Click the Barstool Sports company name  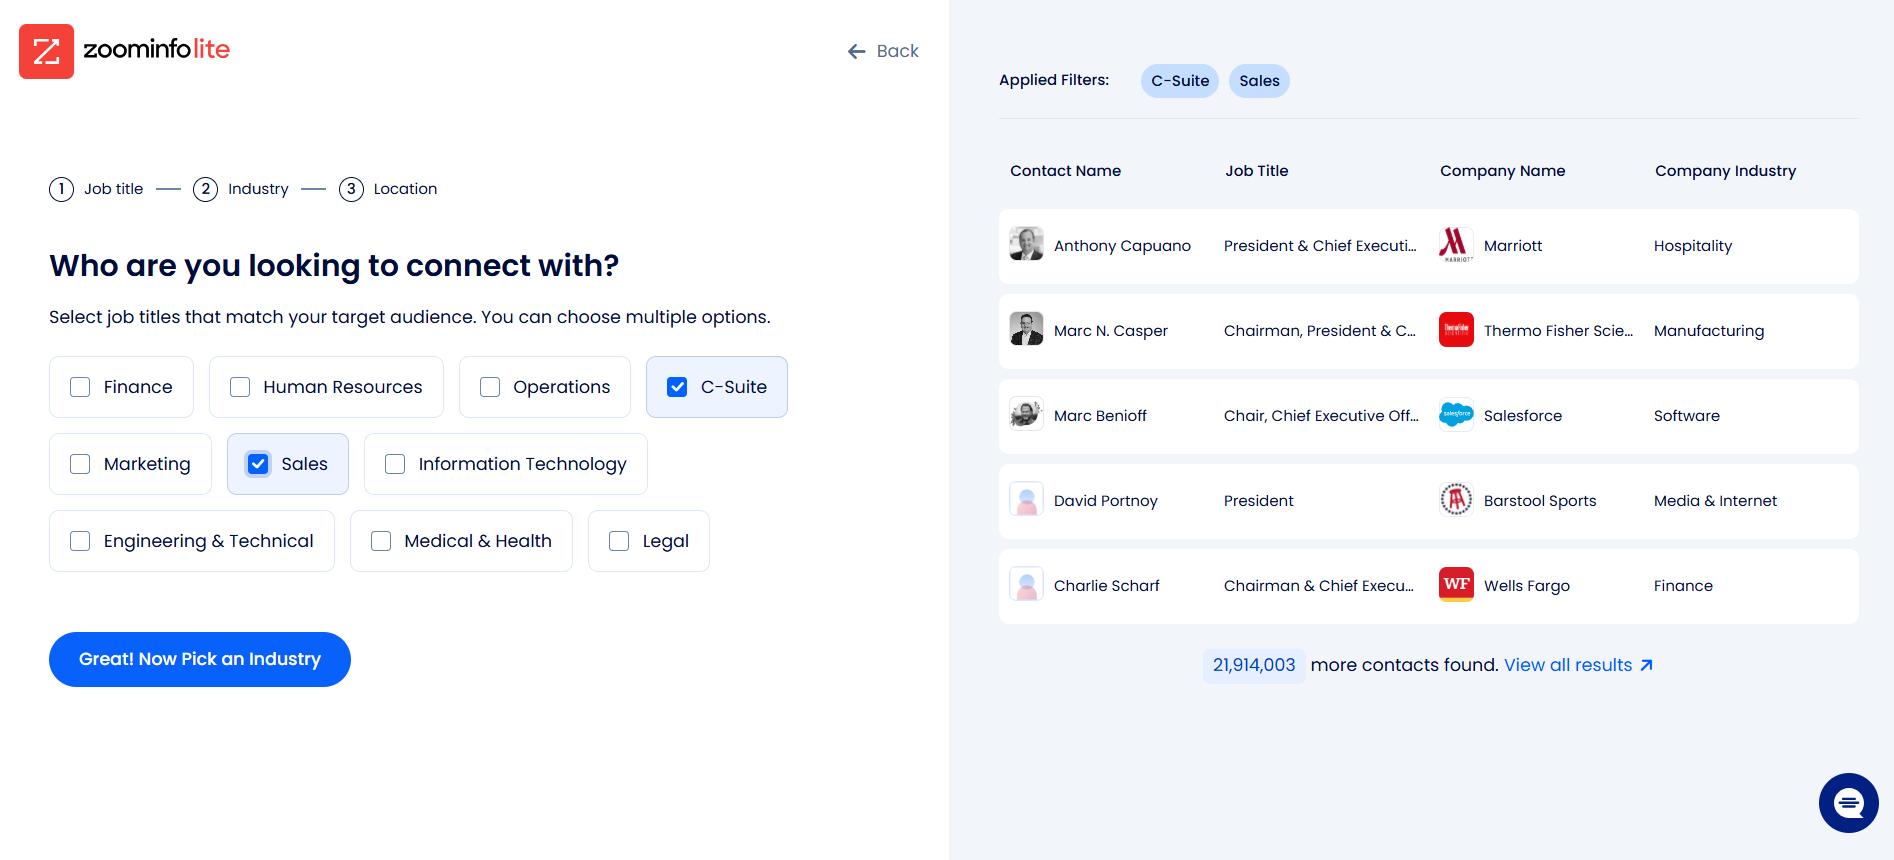[1540, 501]
